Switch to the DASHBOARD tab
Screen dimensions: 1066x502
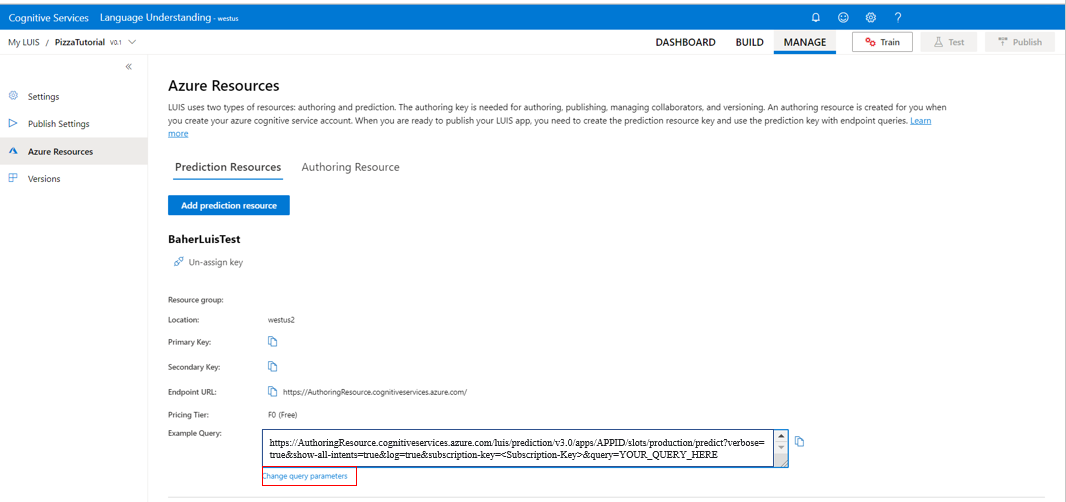pos(685,42)
